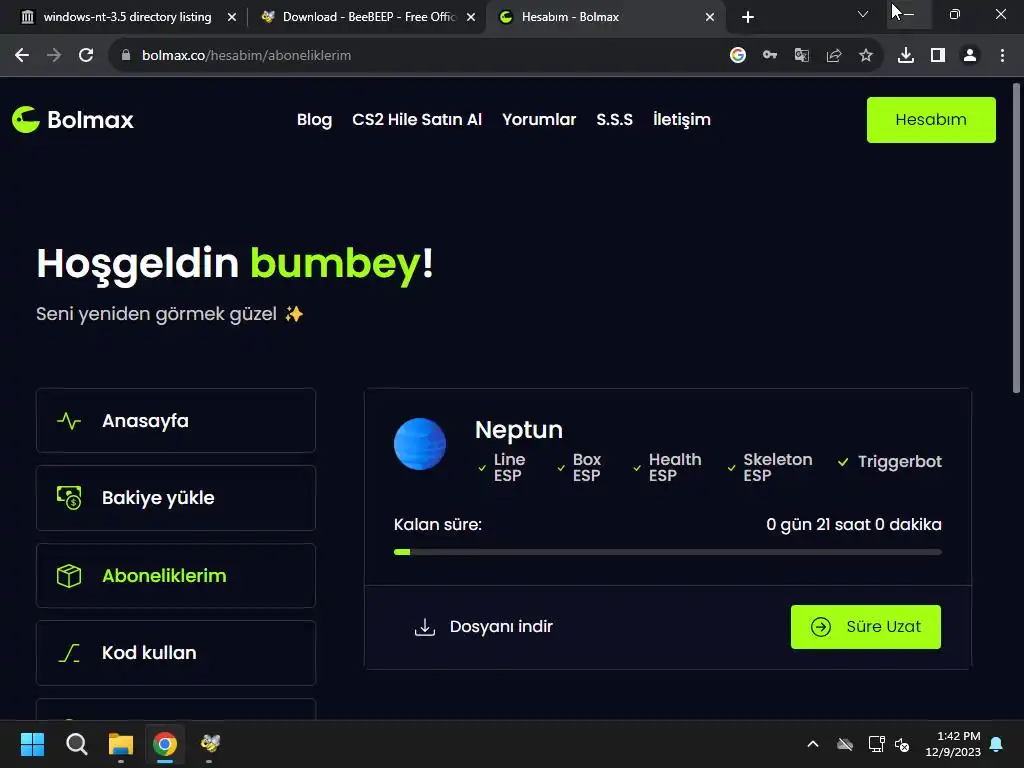Open CS2 Hile Satın Al page

click(x=417, y=120)
